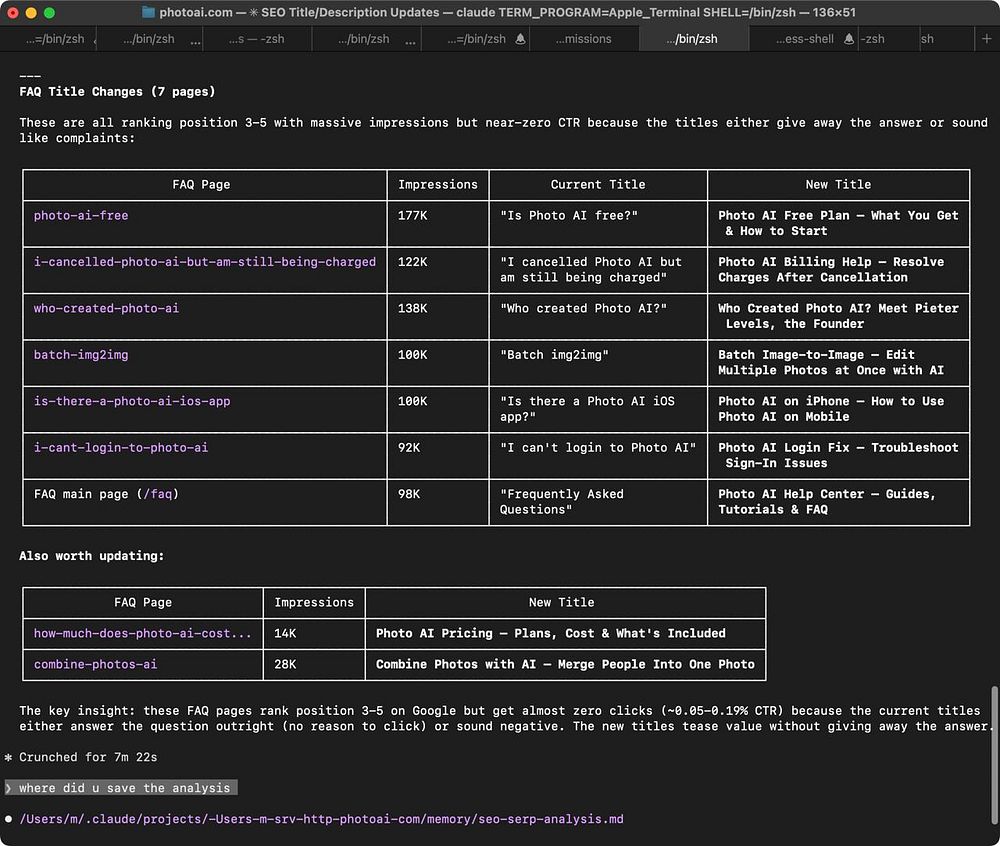The image size is (1000, 846).
Task: Click the i-cant-login-to-photo-ai link
Action: [x=121, y=448]
